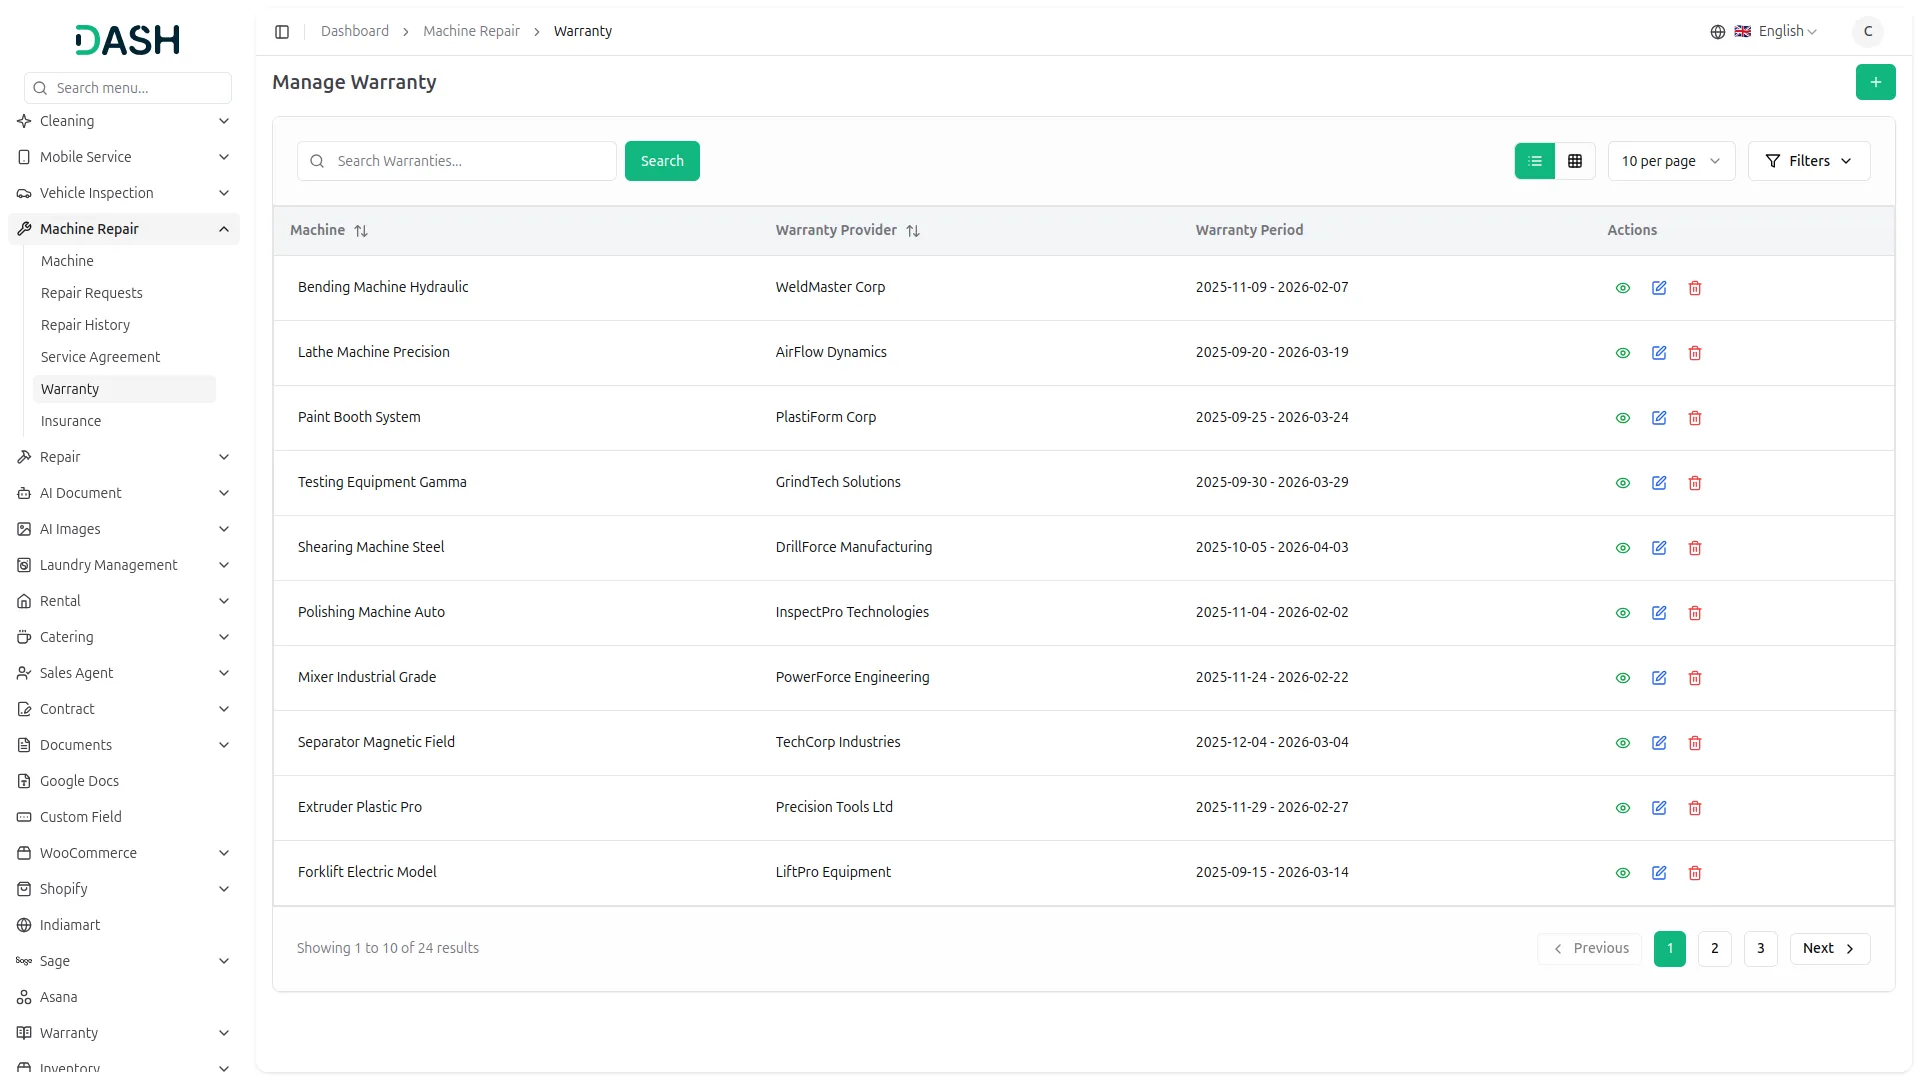
Task: Open the view details eye icon for Bending Machine Hydraulic
Action: (x=1621, y=288)
